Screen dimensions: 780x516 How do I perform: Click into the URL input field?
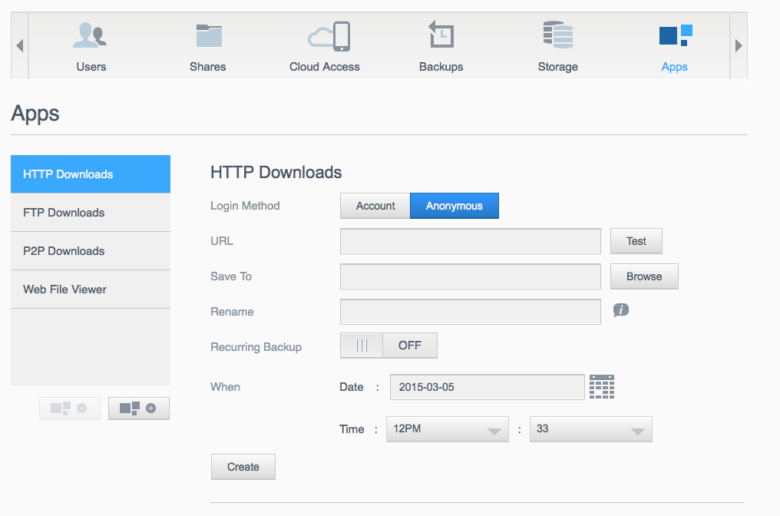point(470,241)
